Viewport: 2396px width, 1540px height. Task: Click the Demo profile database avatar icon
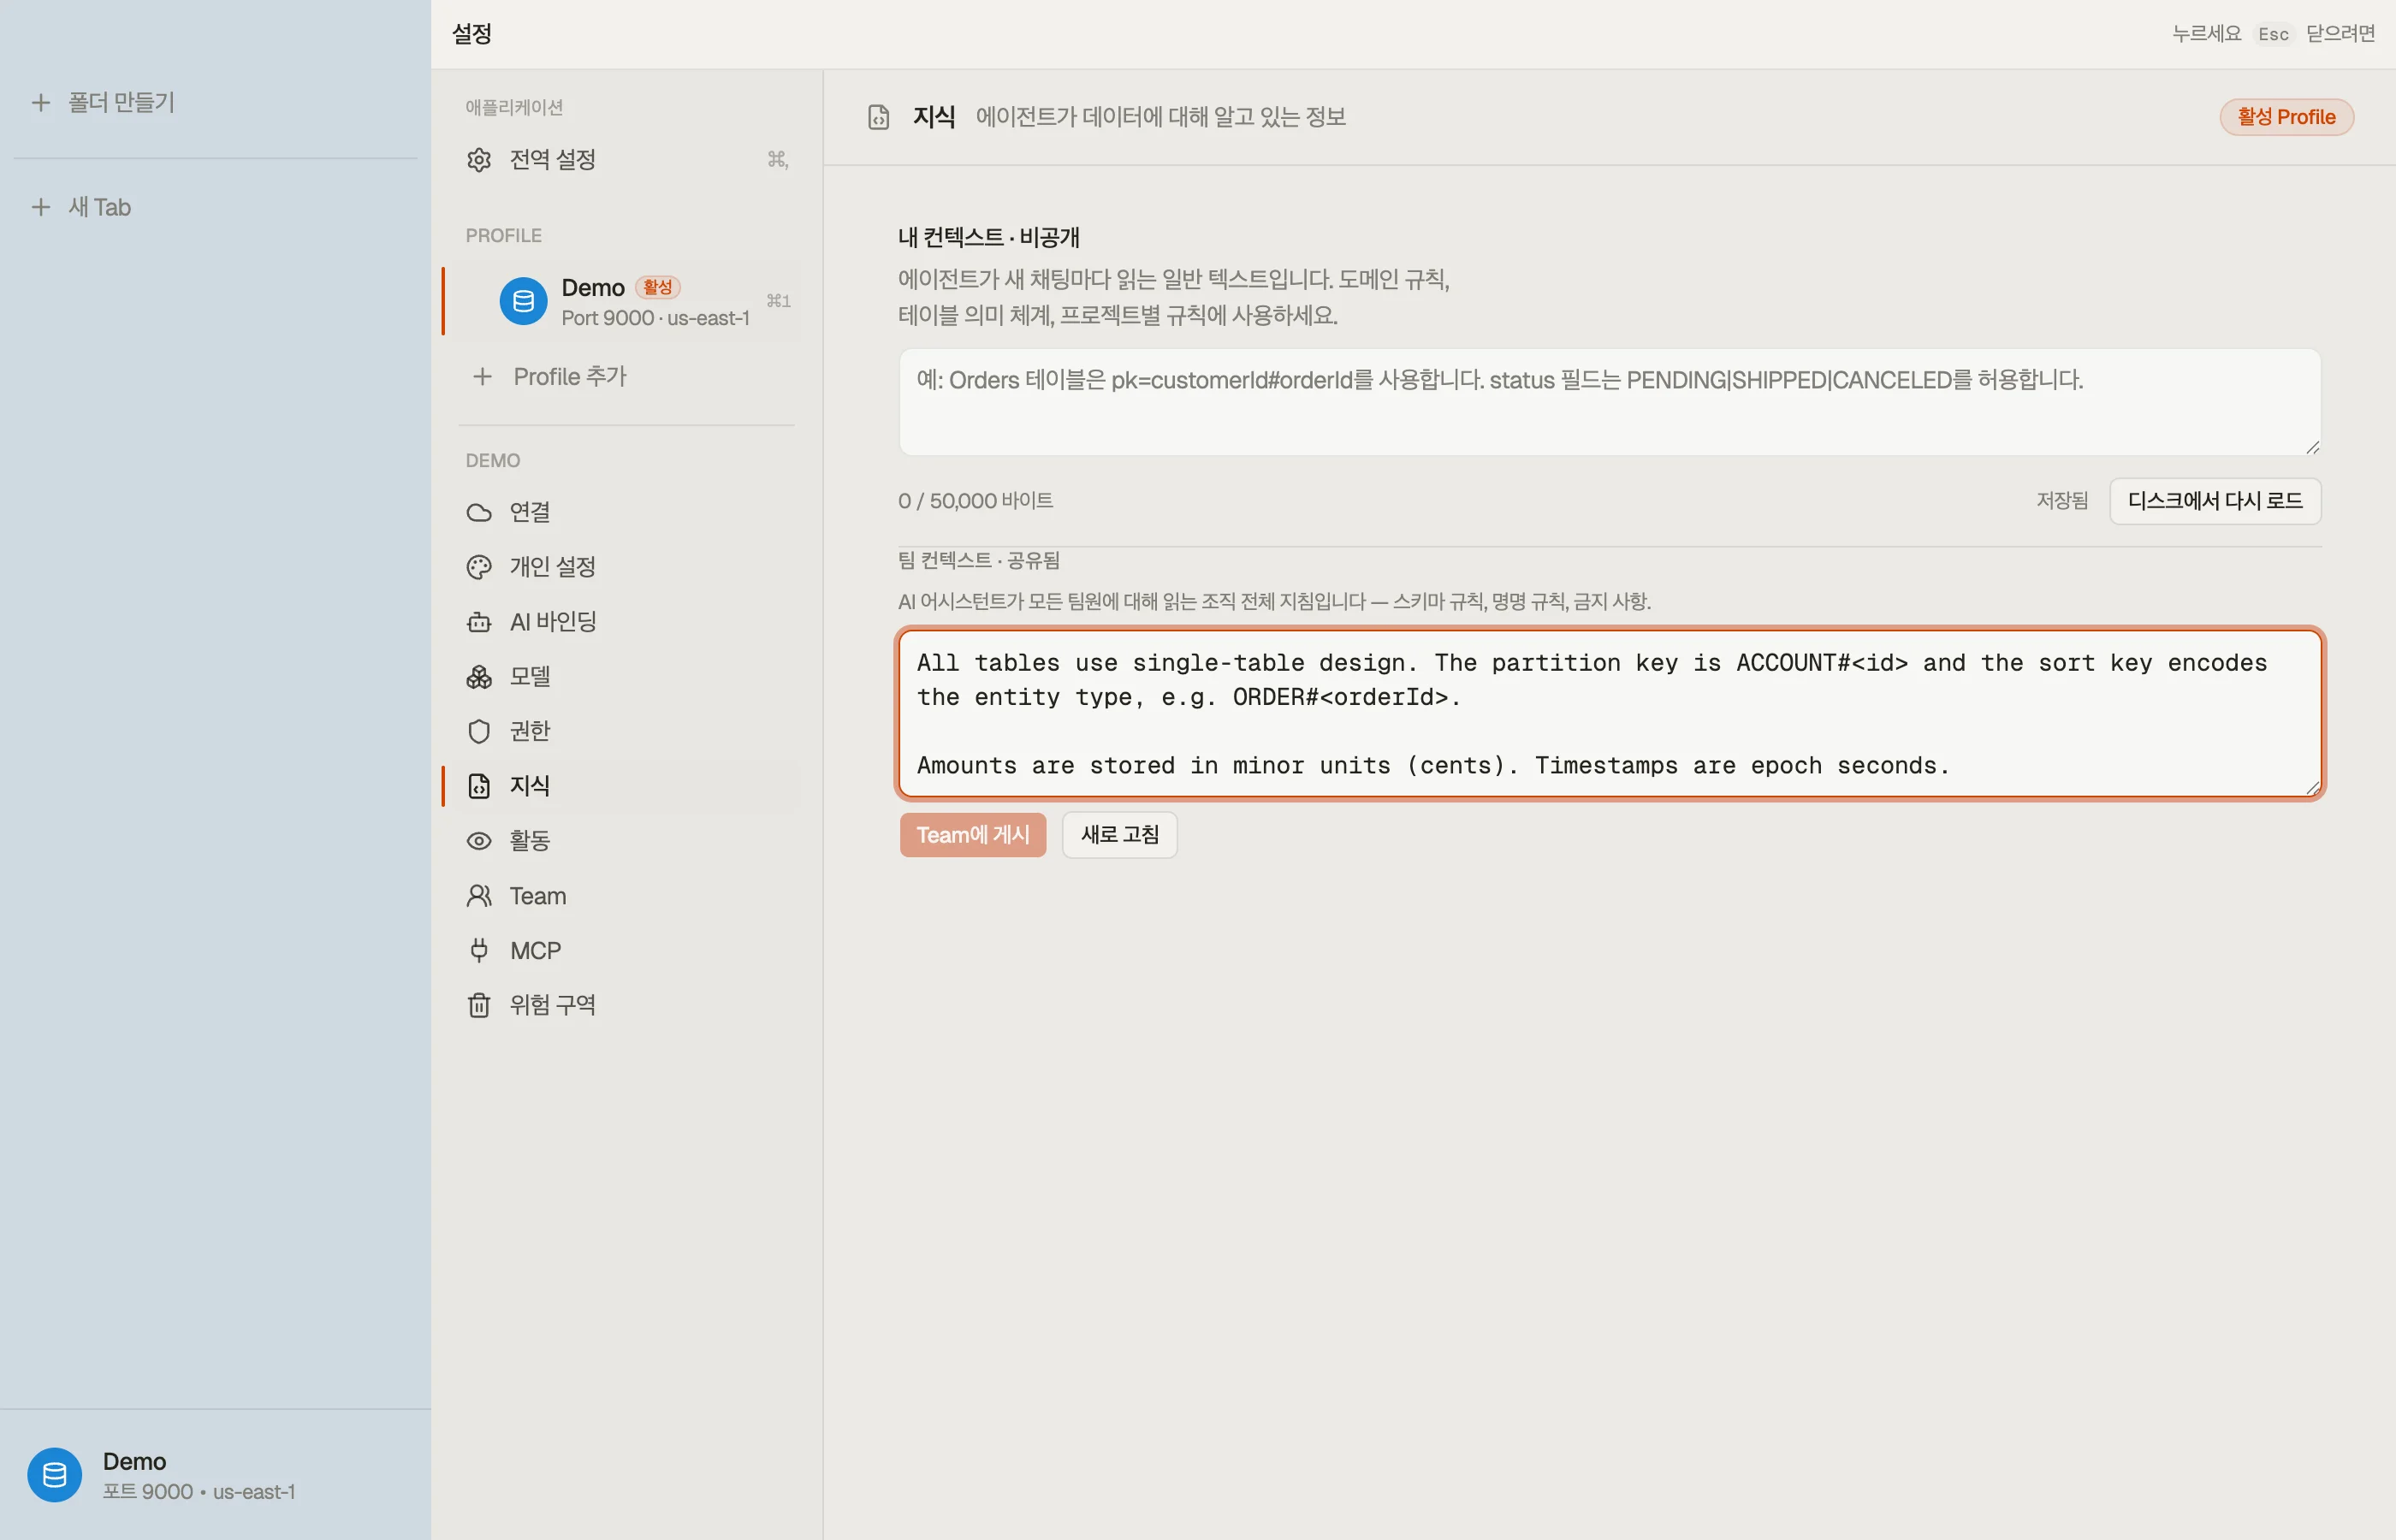523,301
